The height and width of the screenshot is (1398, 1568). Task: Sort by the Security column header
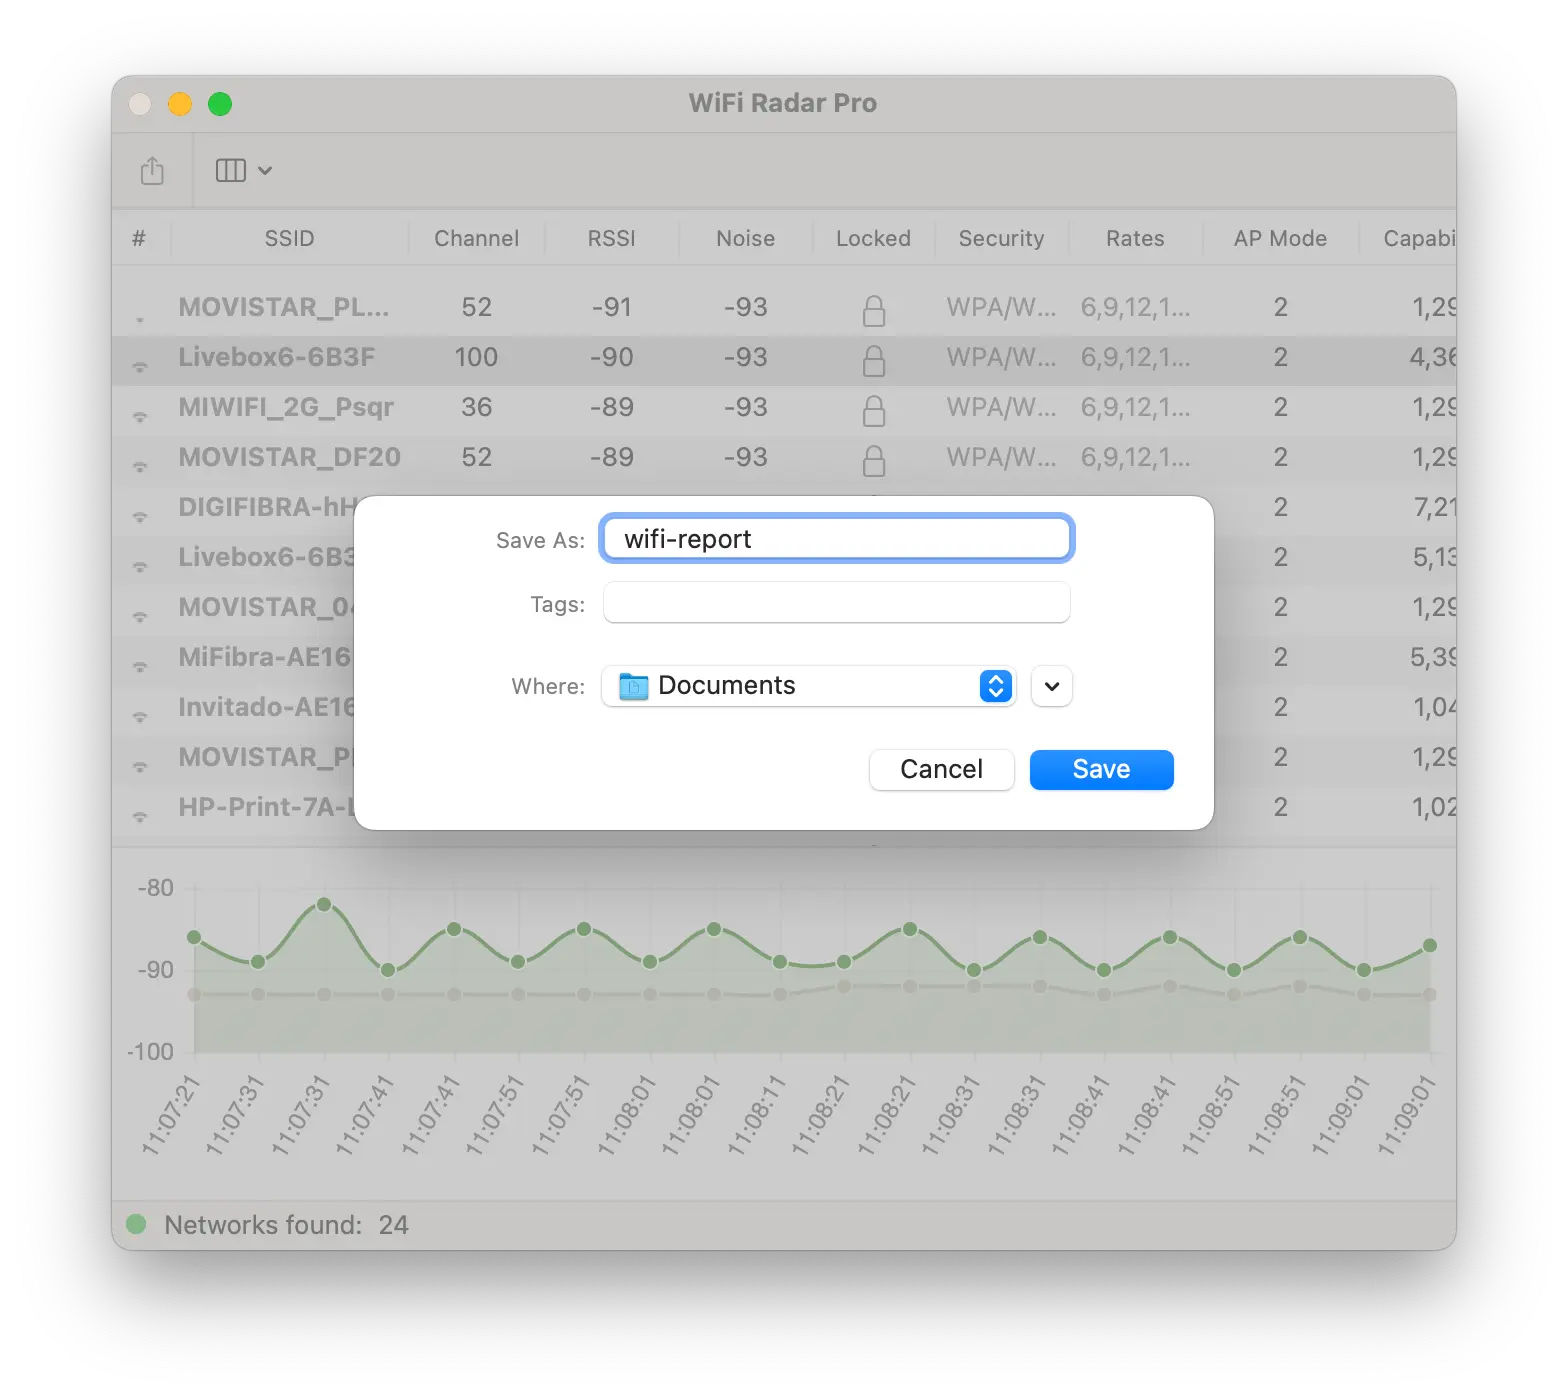[x=1002, y=238]
